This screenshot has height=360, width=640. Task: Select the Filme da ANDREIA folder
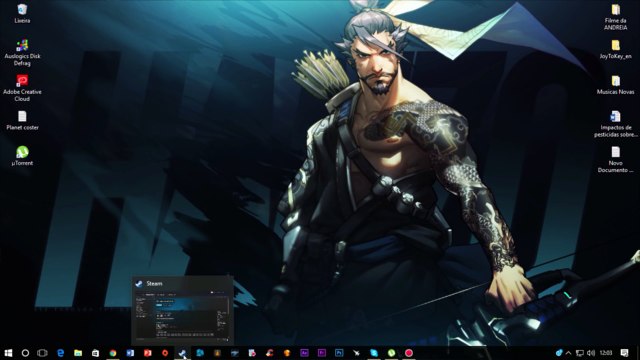point(616,17)
